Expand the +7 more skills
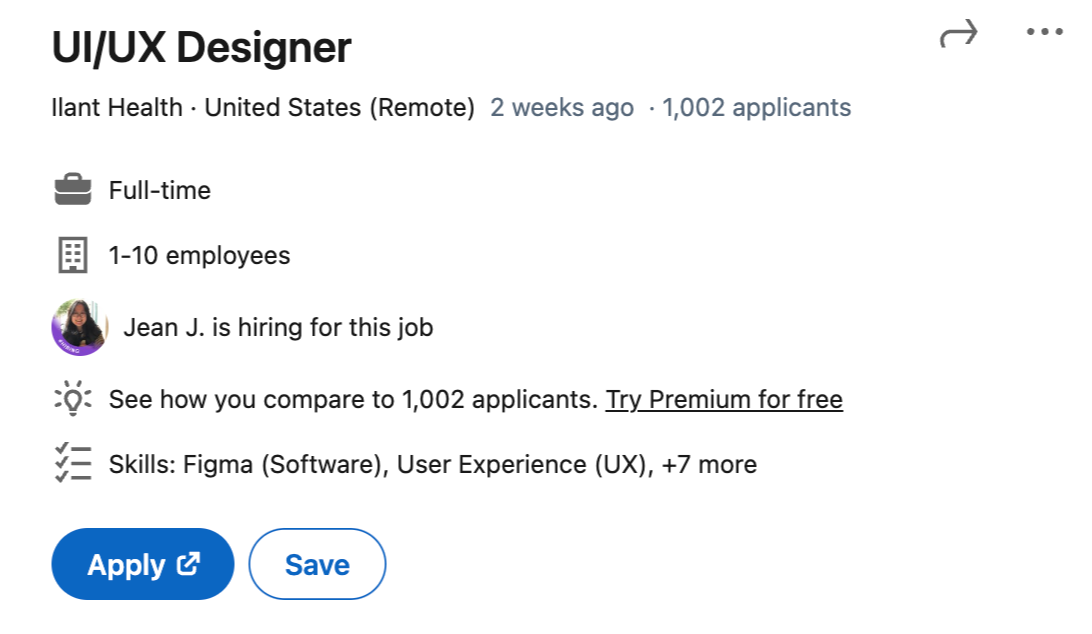 click(x=709, y=465)
